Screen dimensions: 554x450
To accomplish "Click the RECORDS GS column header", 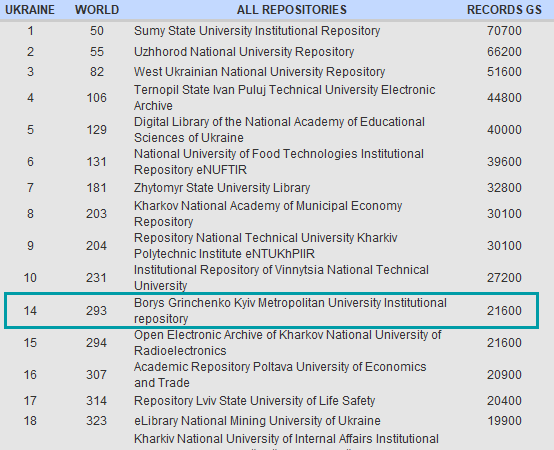I will [504, 10].
